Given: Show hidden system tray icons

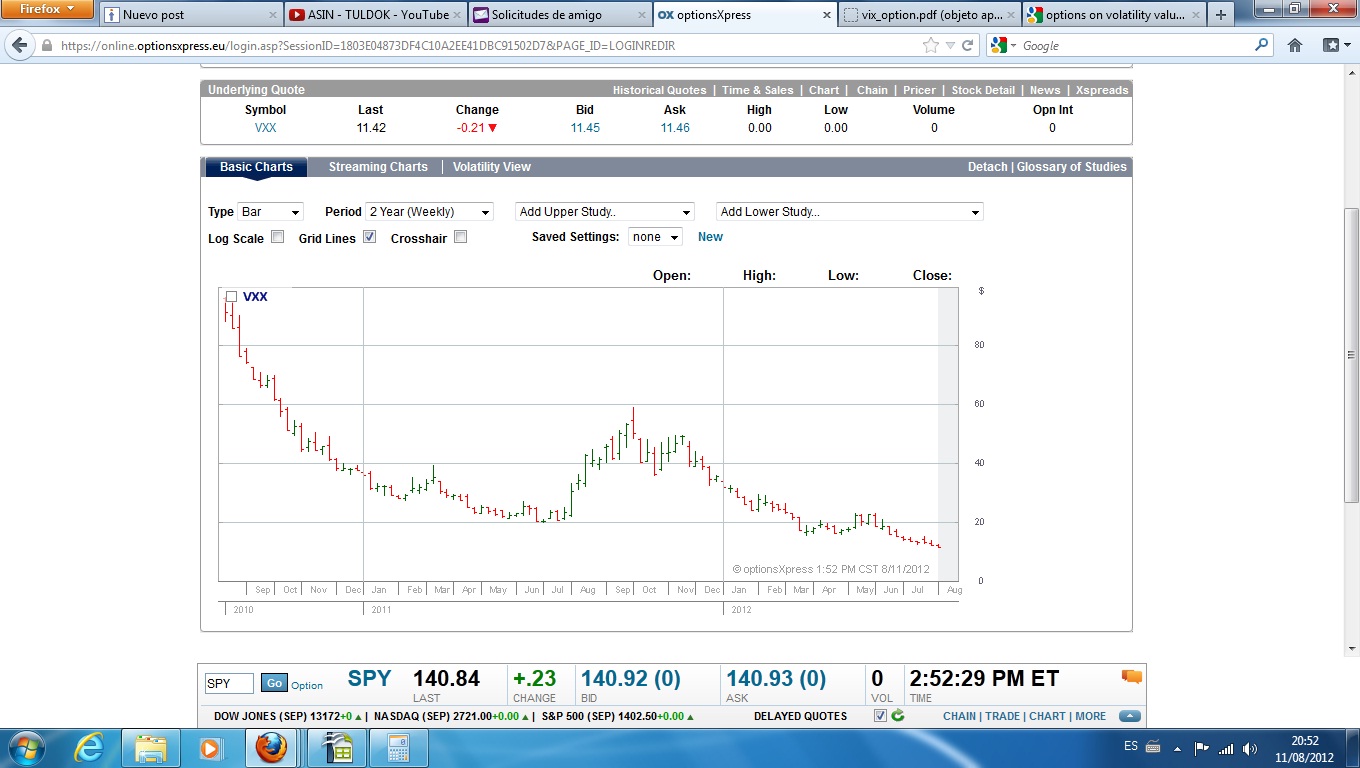Looking at the screenshot, I should point(1178,748).
